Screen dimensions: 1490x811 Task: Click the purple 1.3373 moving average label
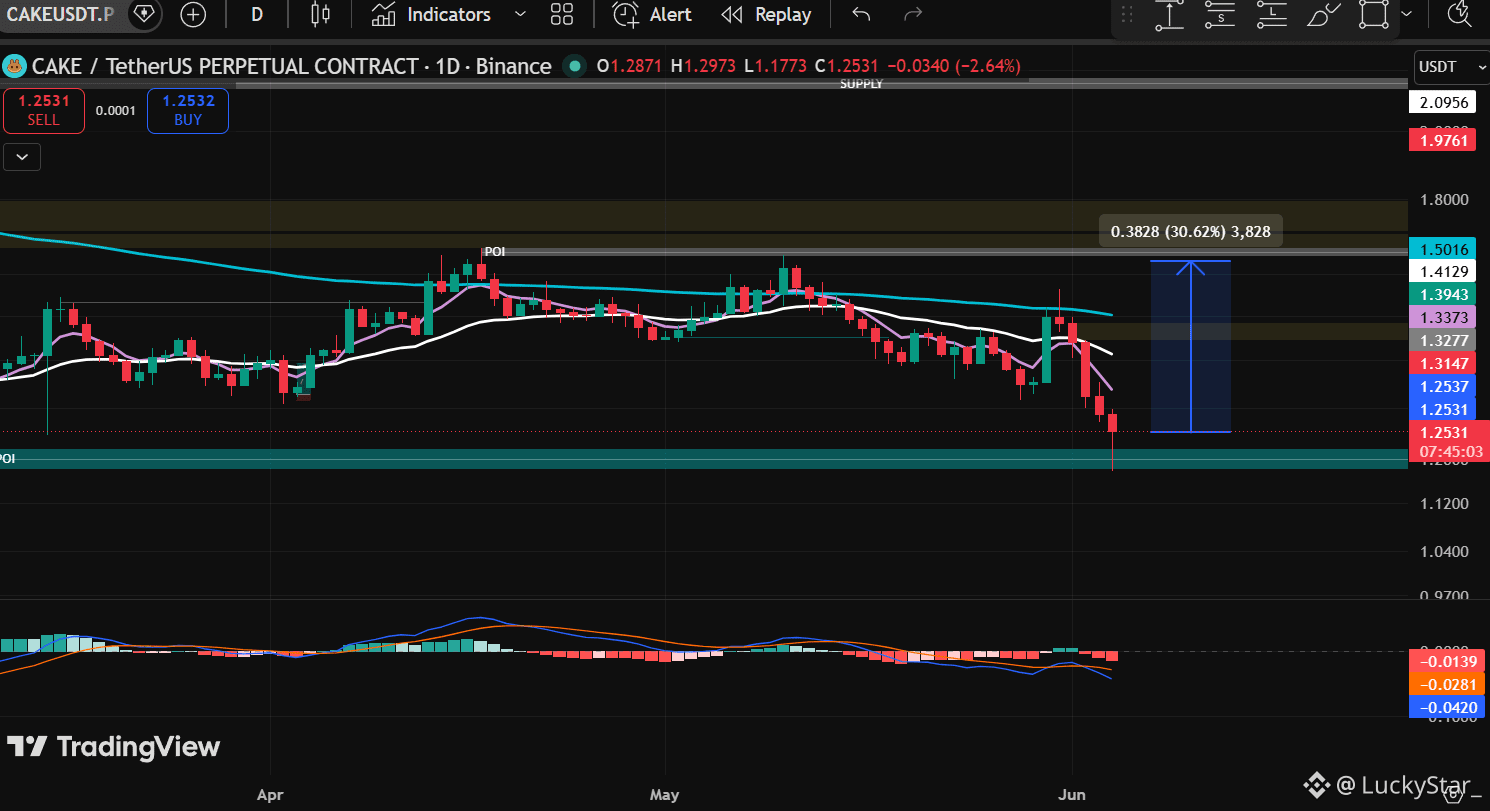click(x=1443, y=317)
